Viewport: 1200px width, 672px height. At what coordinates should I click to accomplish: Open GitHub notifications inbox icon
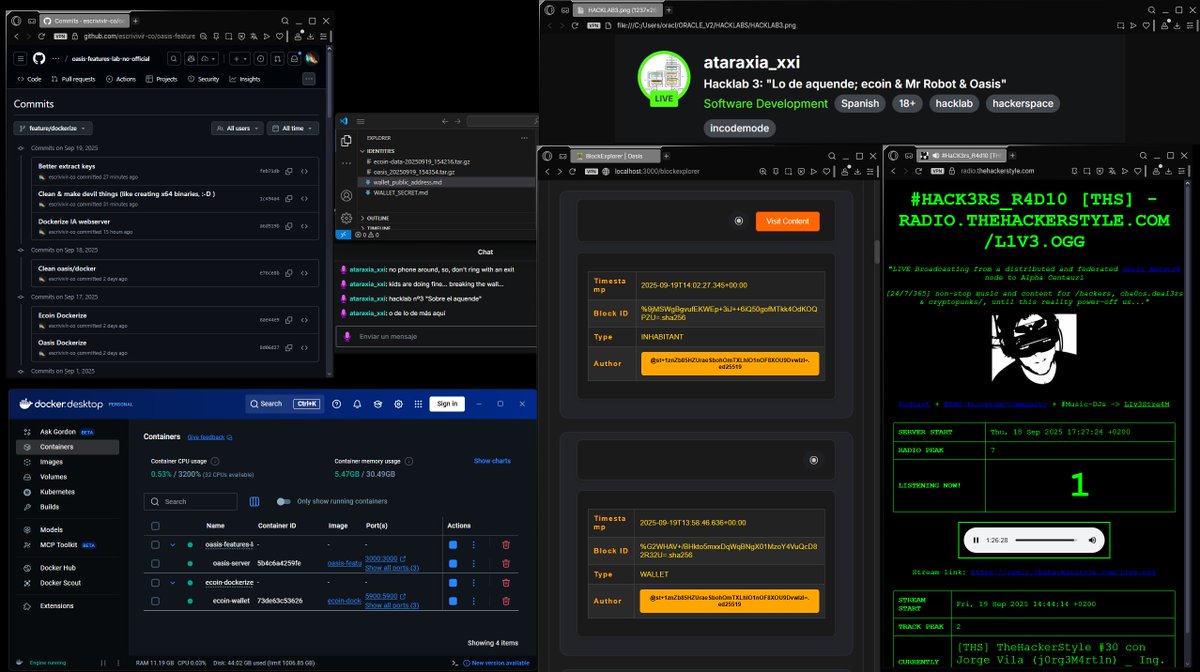point(295,58)
